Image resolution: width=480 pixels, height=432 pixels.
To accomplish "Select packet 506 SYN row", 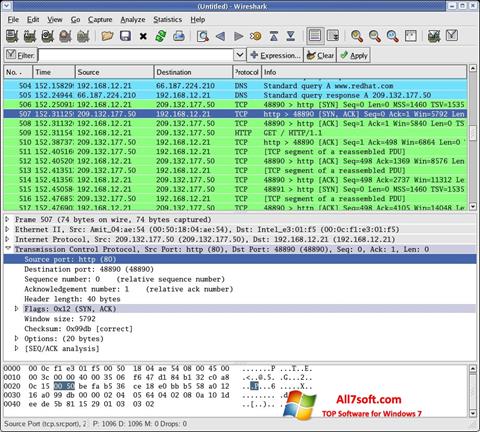I will tap(235, 104).
